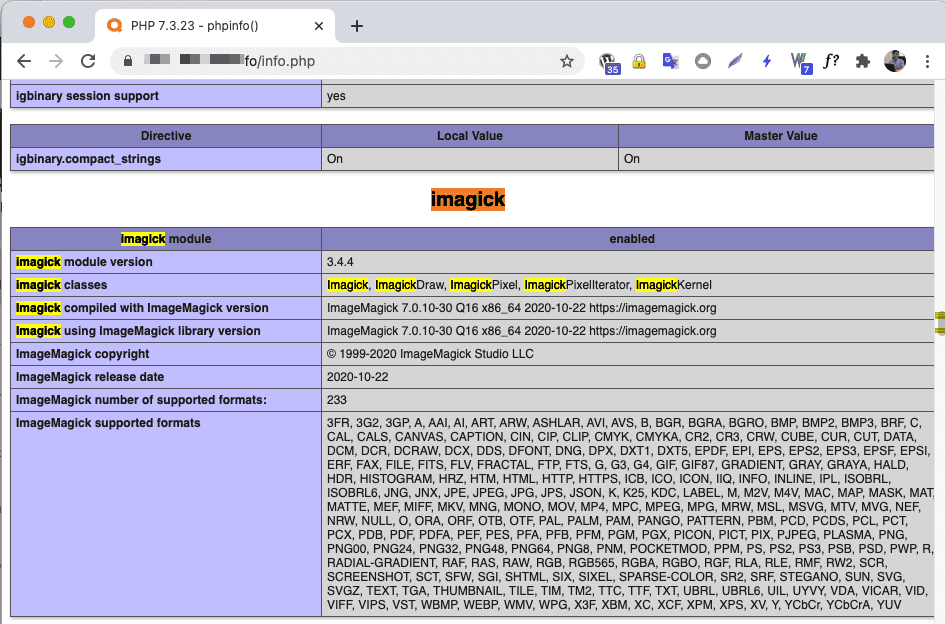Click the user profile avatar

tap(895, 61)
